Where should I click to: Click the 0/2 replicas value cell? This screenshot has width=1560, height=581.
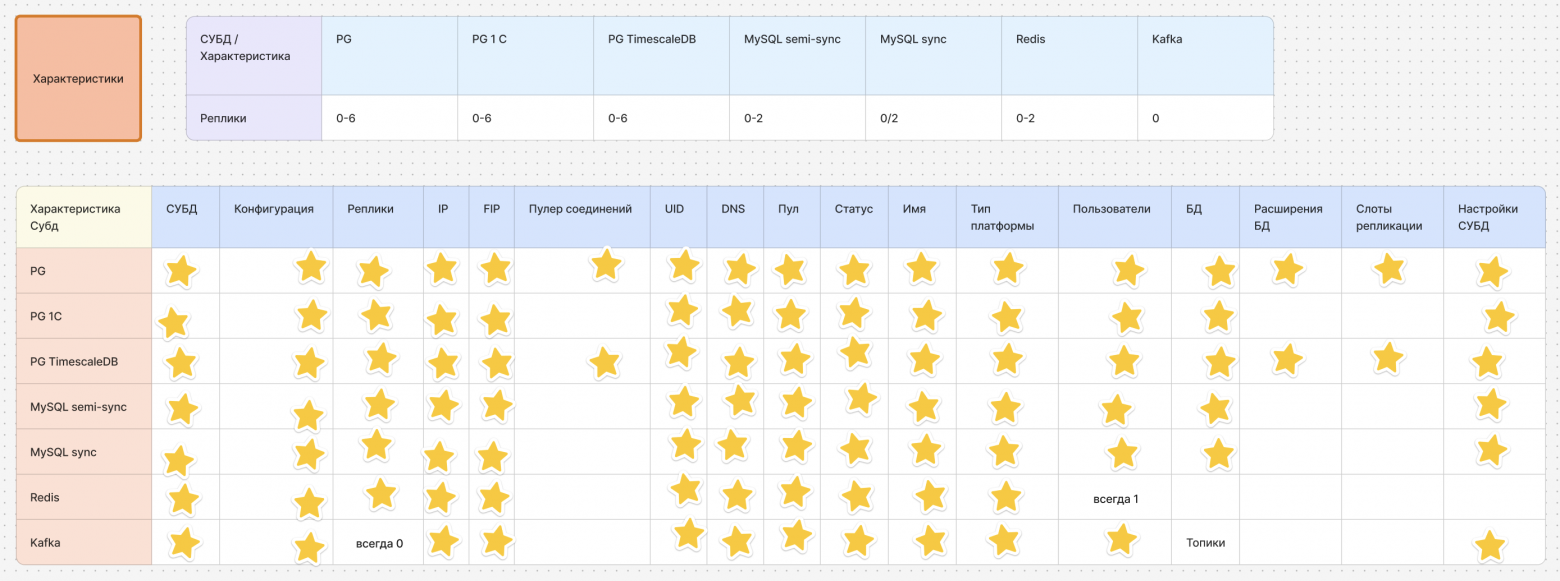[934, 118]
